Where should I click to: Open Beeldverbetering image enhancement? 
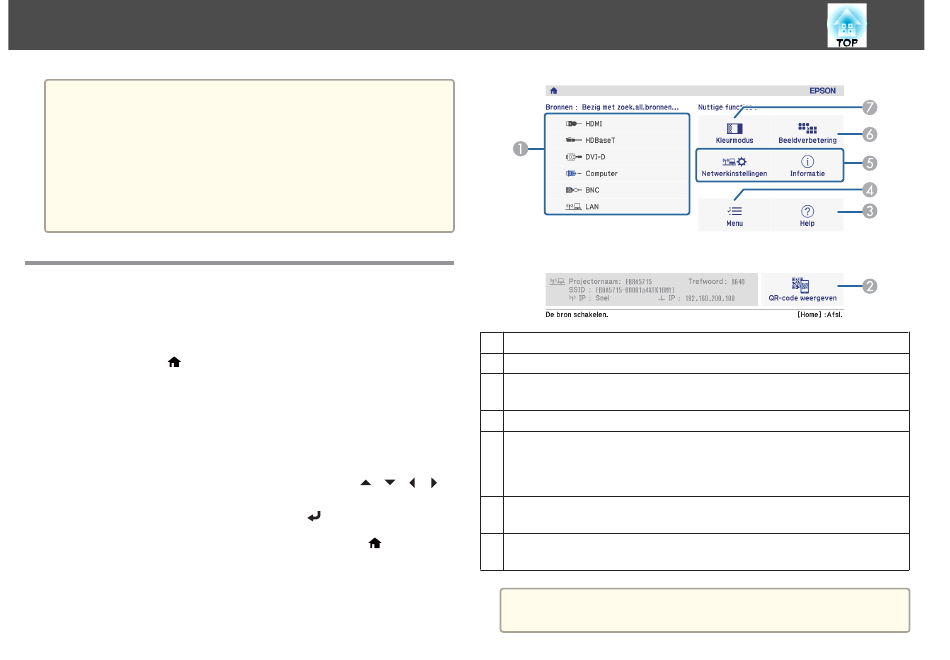click(807, 133)
